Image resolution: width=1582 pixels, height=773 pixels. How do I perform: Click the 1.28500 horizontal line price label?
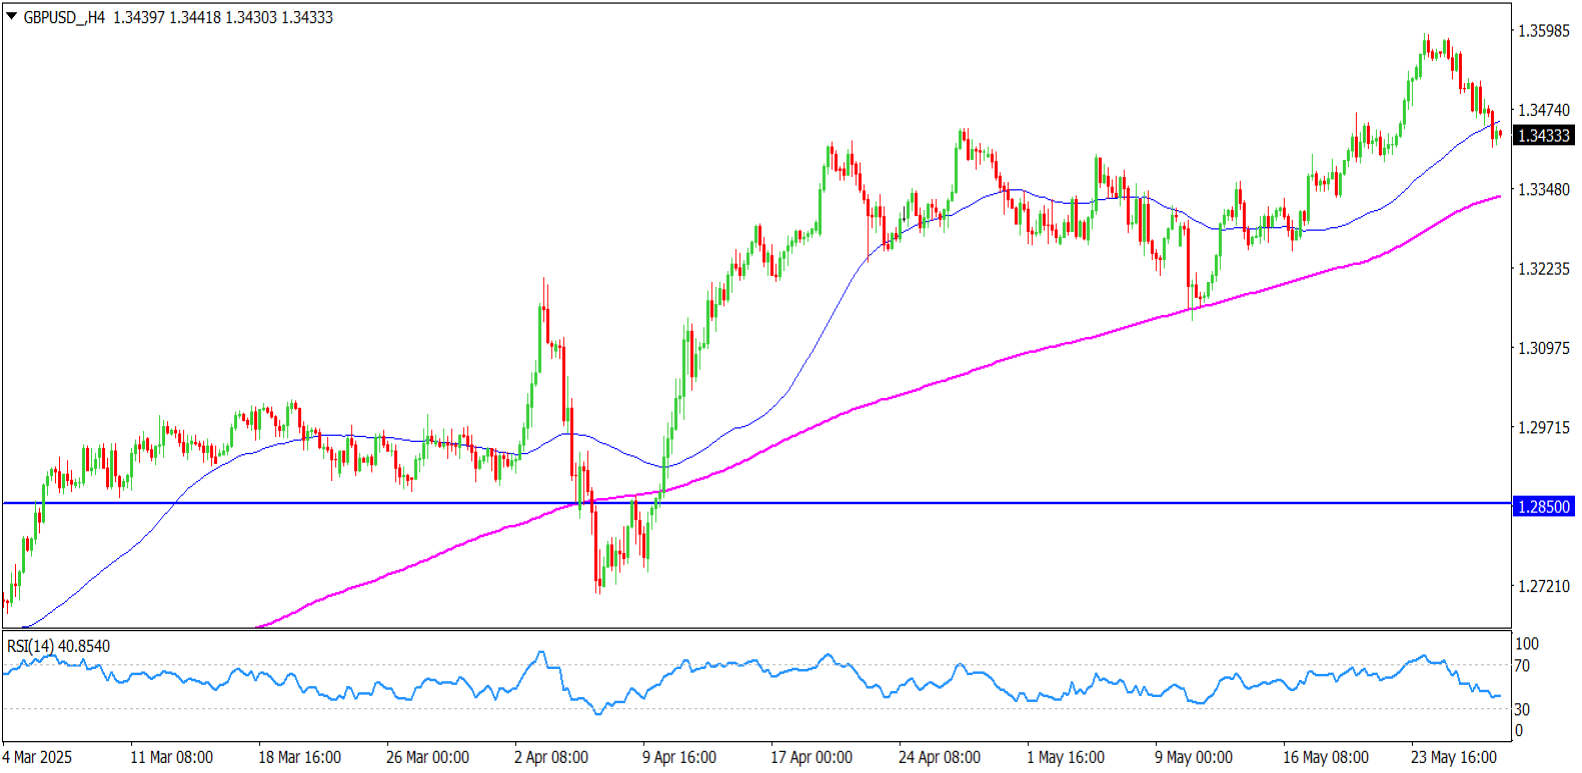tap(1544, 507)
